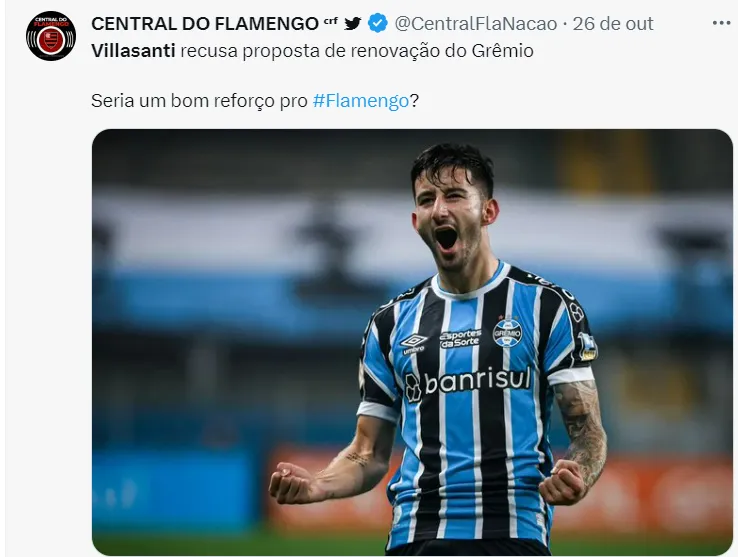Viewport: 738px width, 557px height.
Task: Click the blue verified badge icon
Action: pos(377,23)
